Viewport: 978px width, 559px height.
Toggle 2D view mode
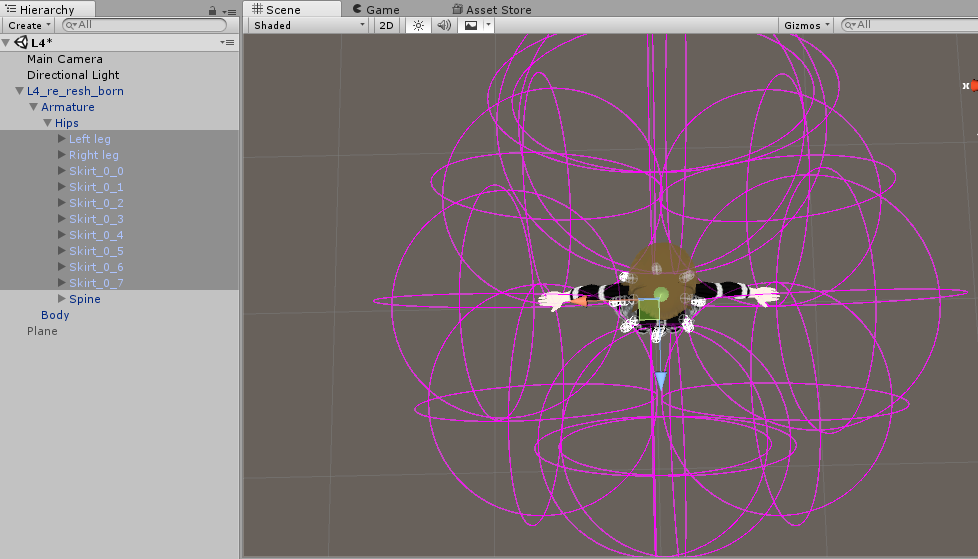click(387, 25)
